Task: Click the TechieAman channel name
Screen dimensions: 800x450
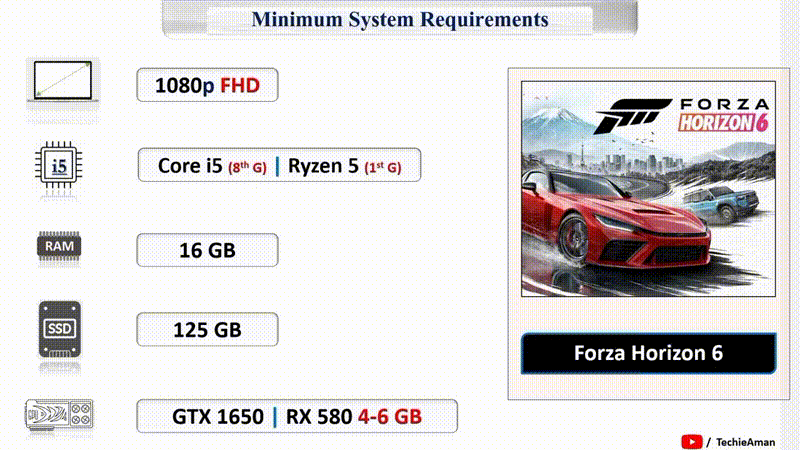Action: coord(745,442)
